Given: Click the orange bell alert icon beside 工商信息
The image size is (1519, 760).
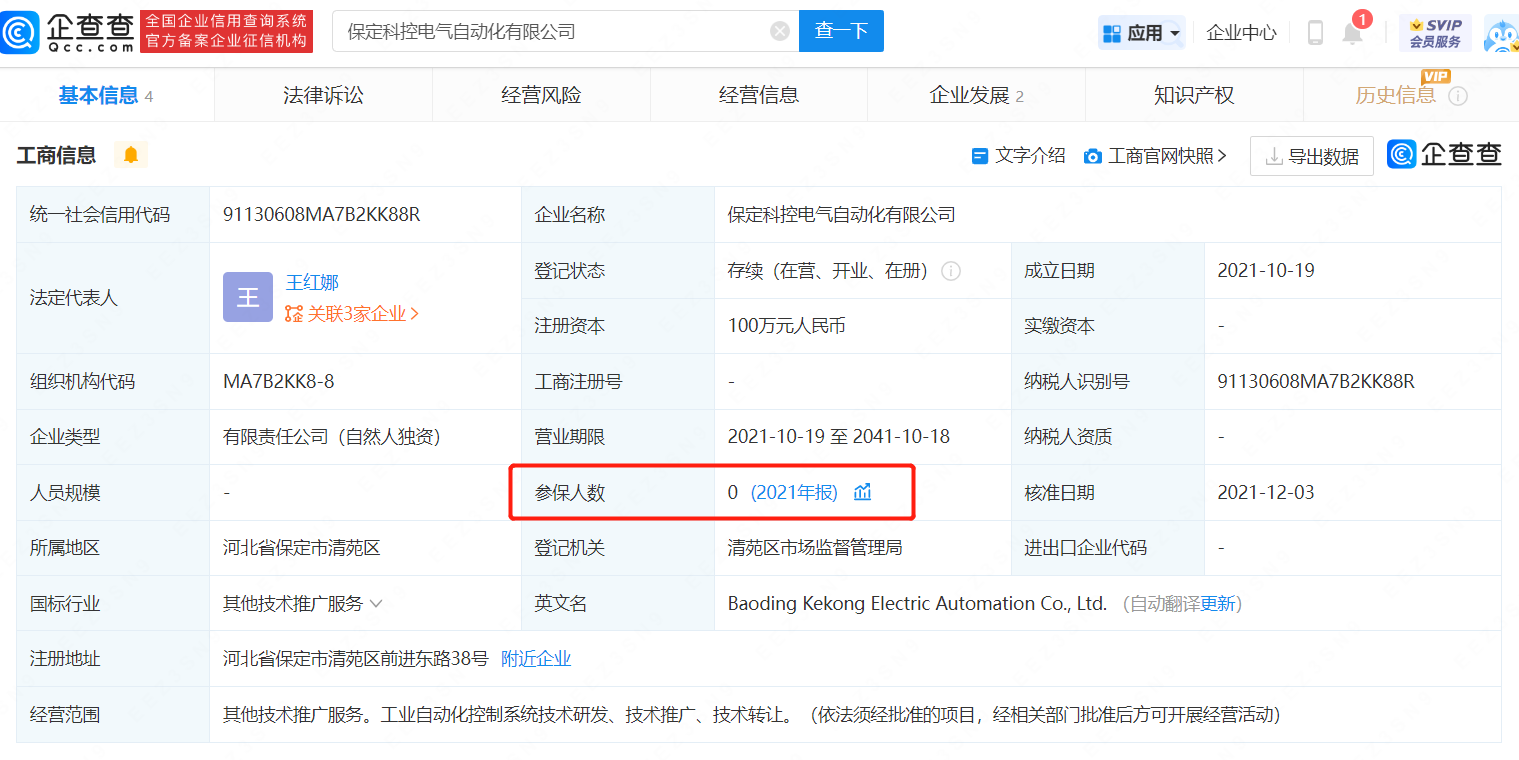Looking at the screenshot, I should [x=131, y=155].
